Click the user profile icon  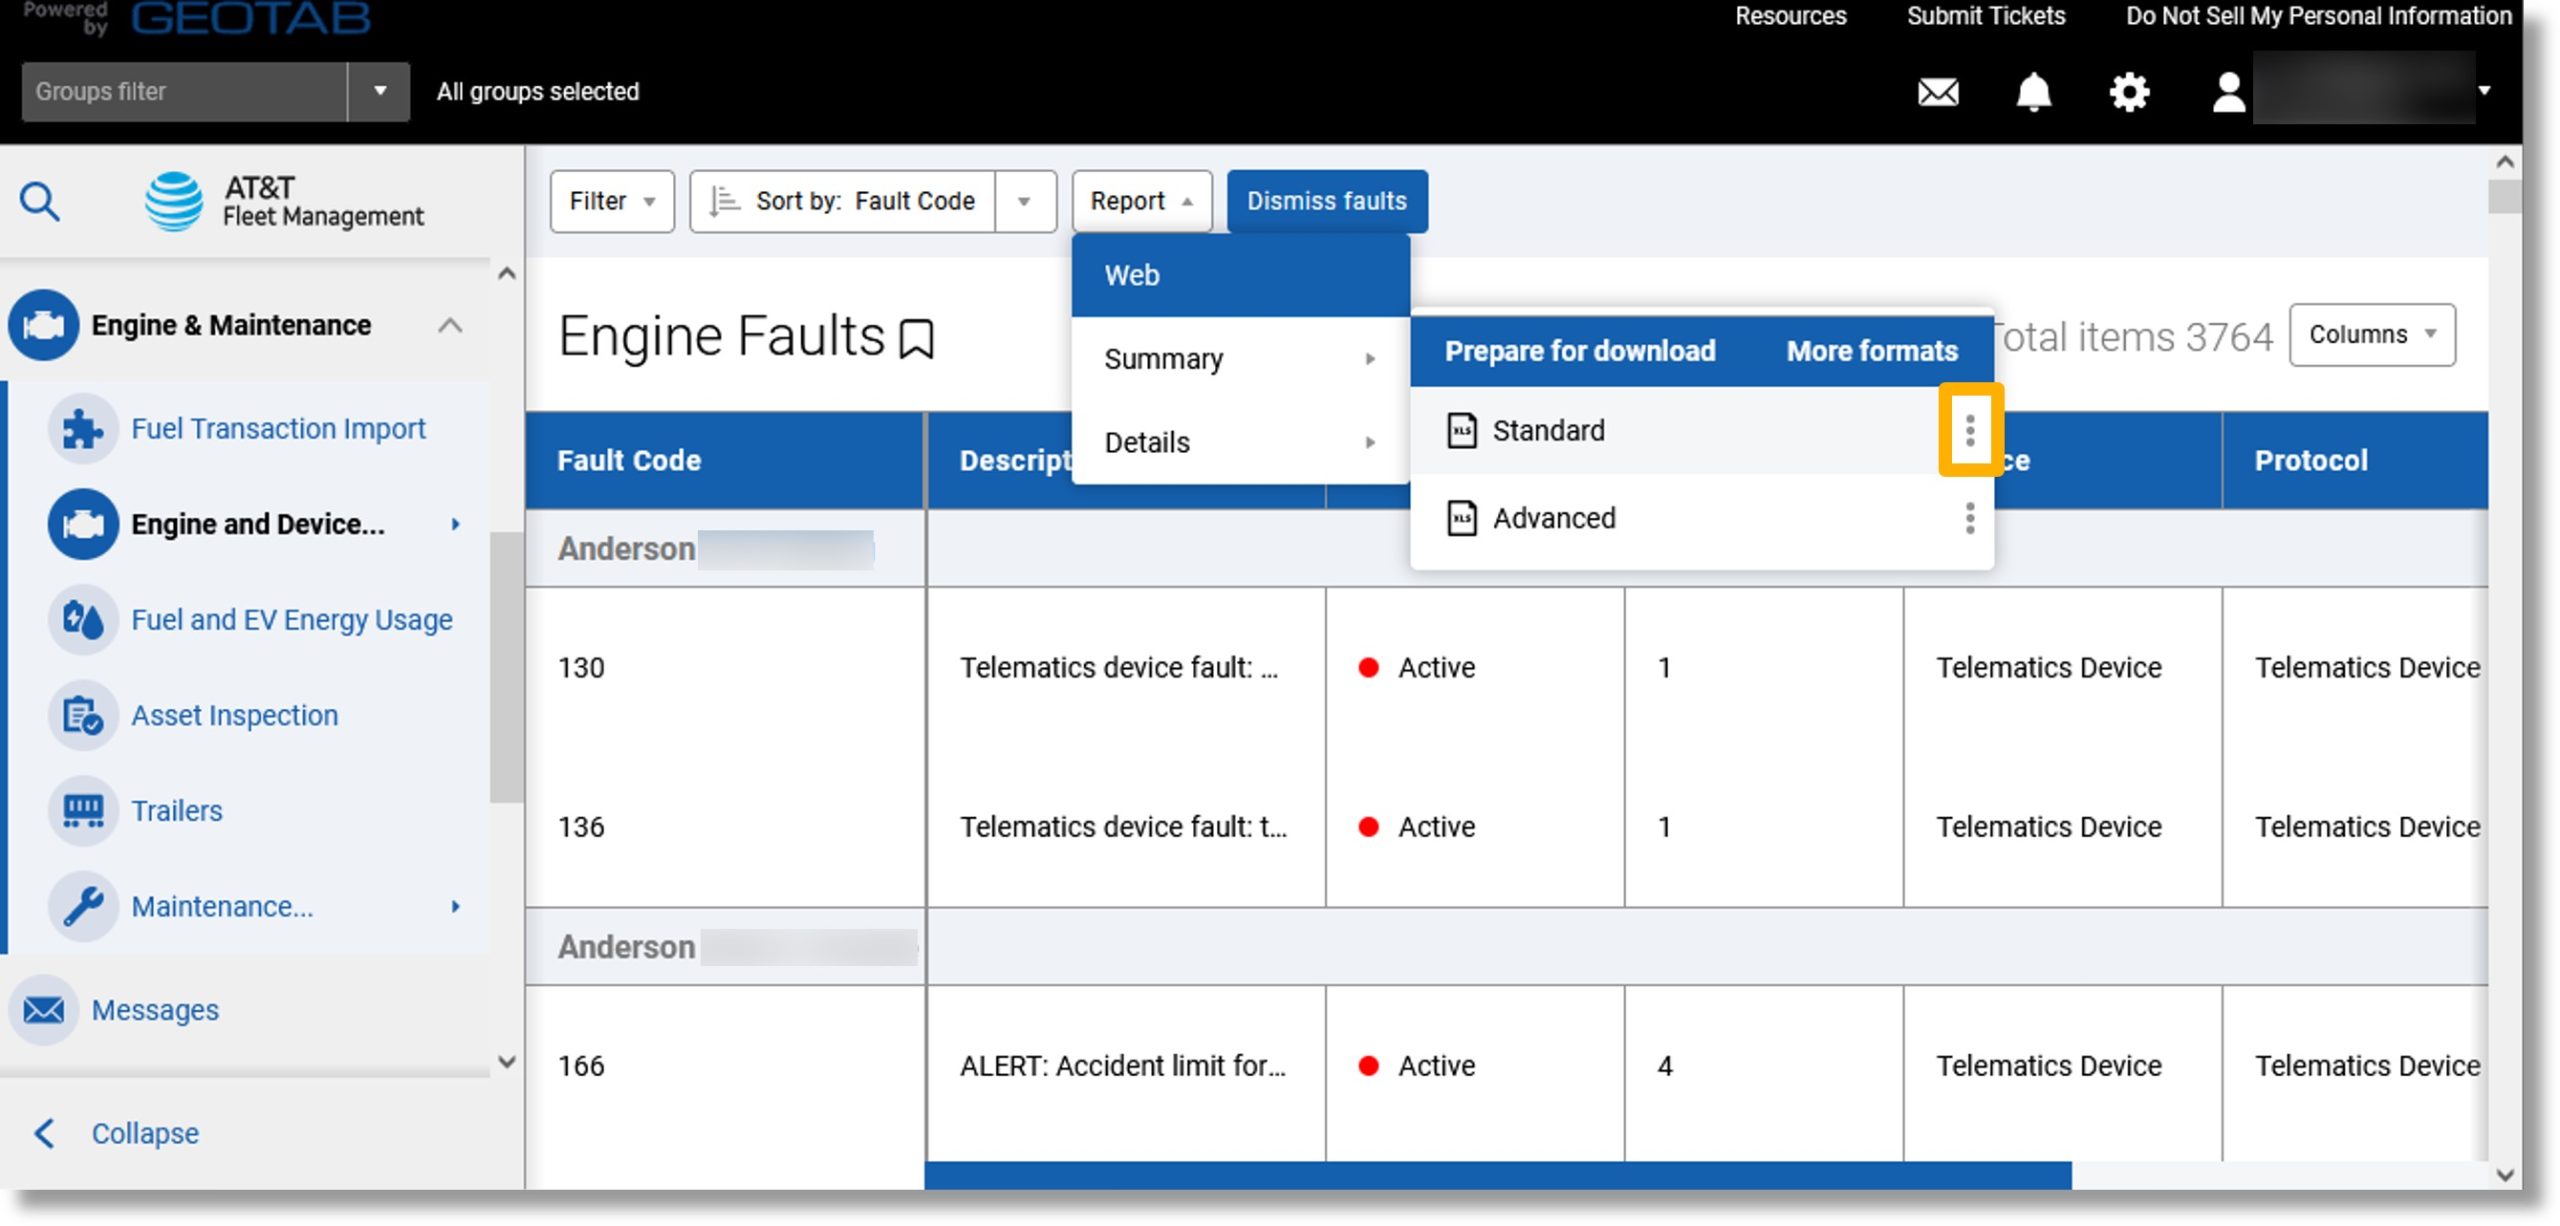[2228, 92]
